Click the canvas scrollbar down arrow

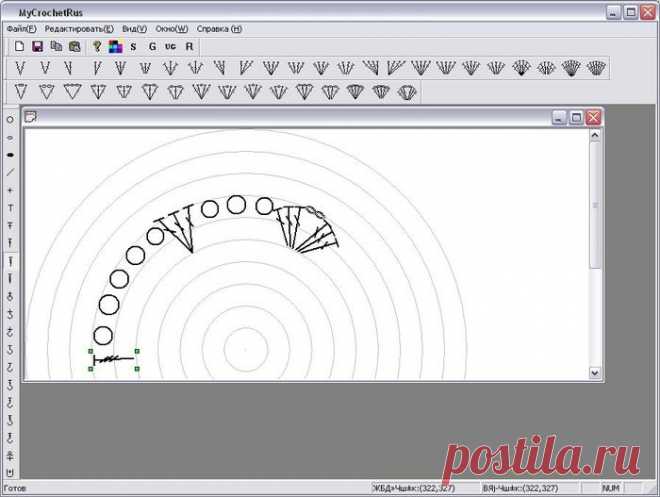point(594,372)
